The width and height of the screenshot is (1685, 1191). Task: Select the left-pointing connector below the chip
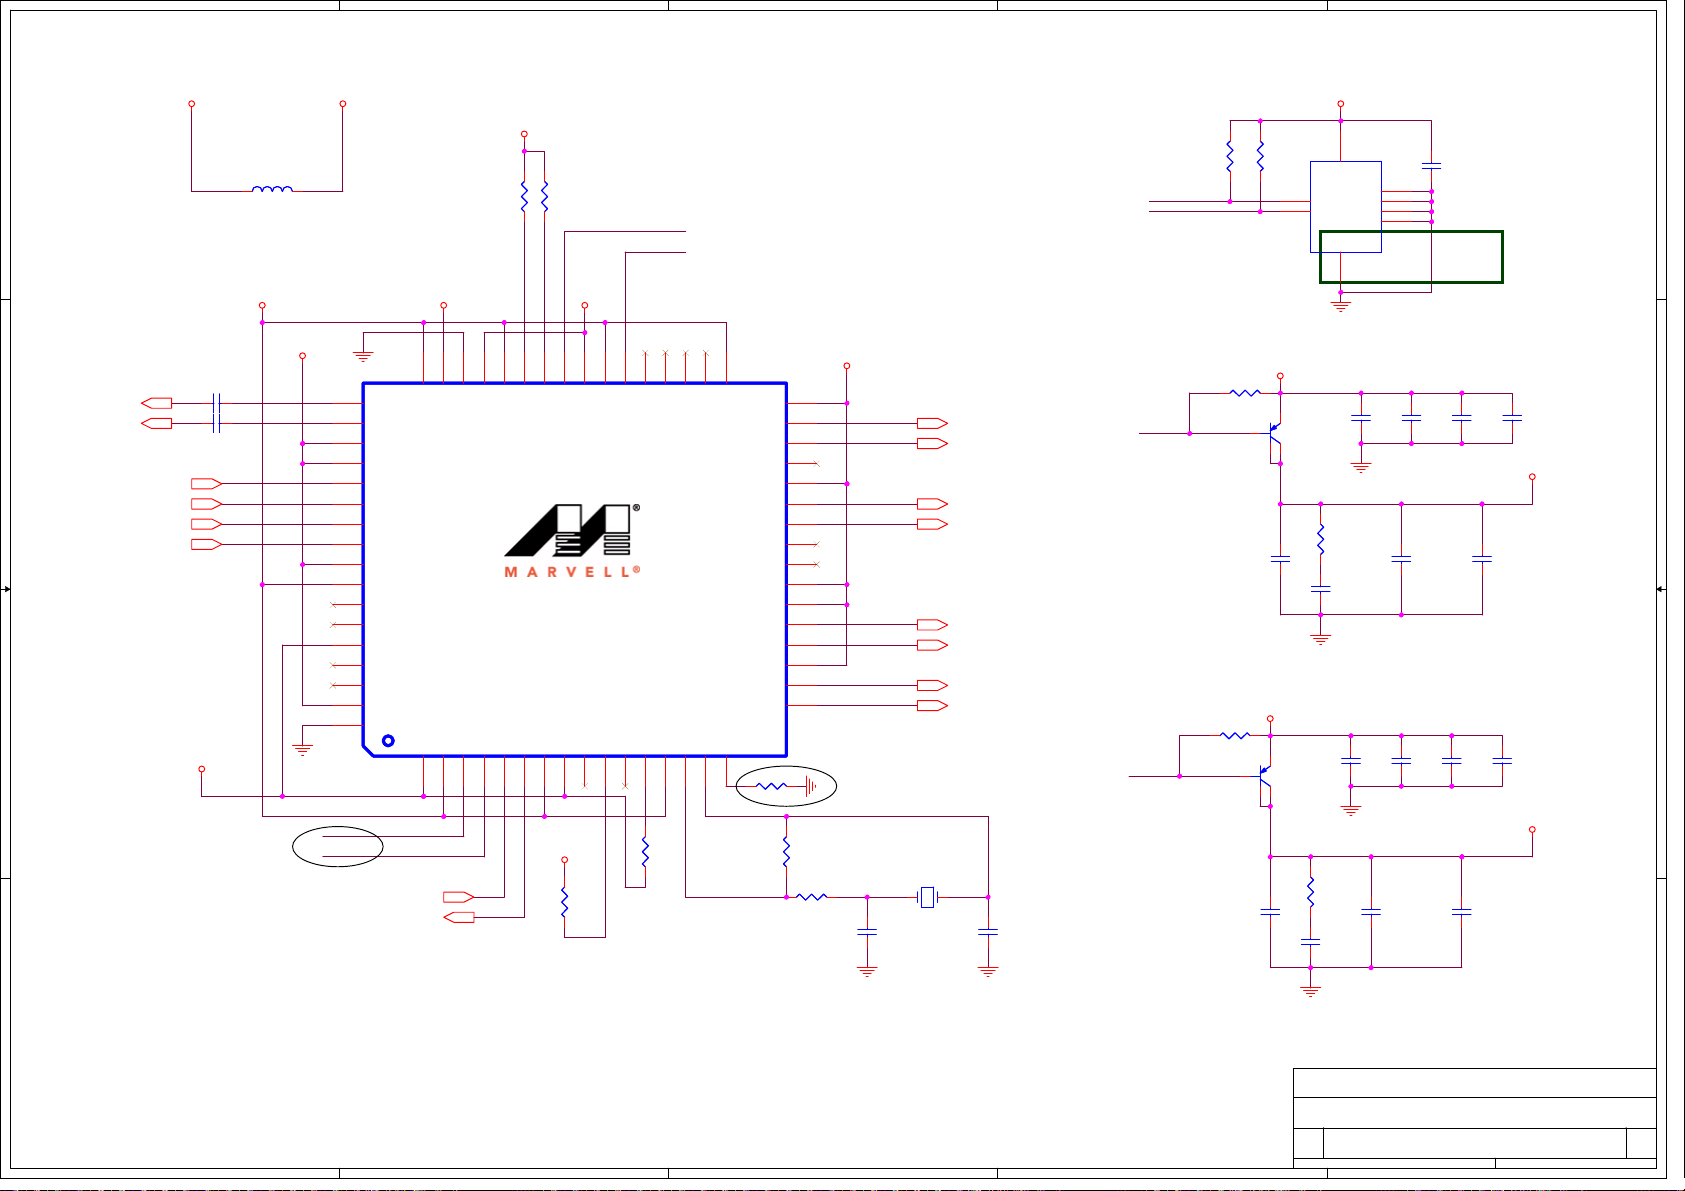458,917
